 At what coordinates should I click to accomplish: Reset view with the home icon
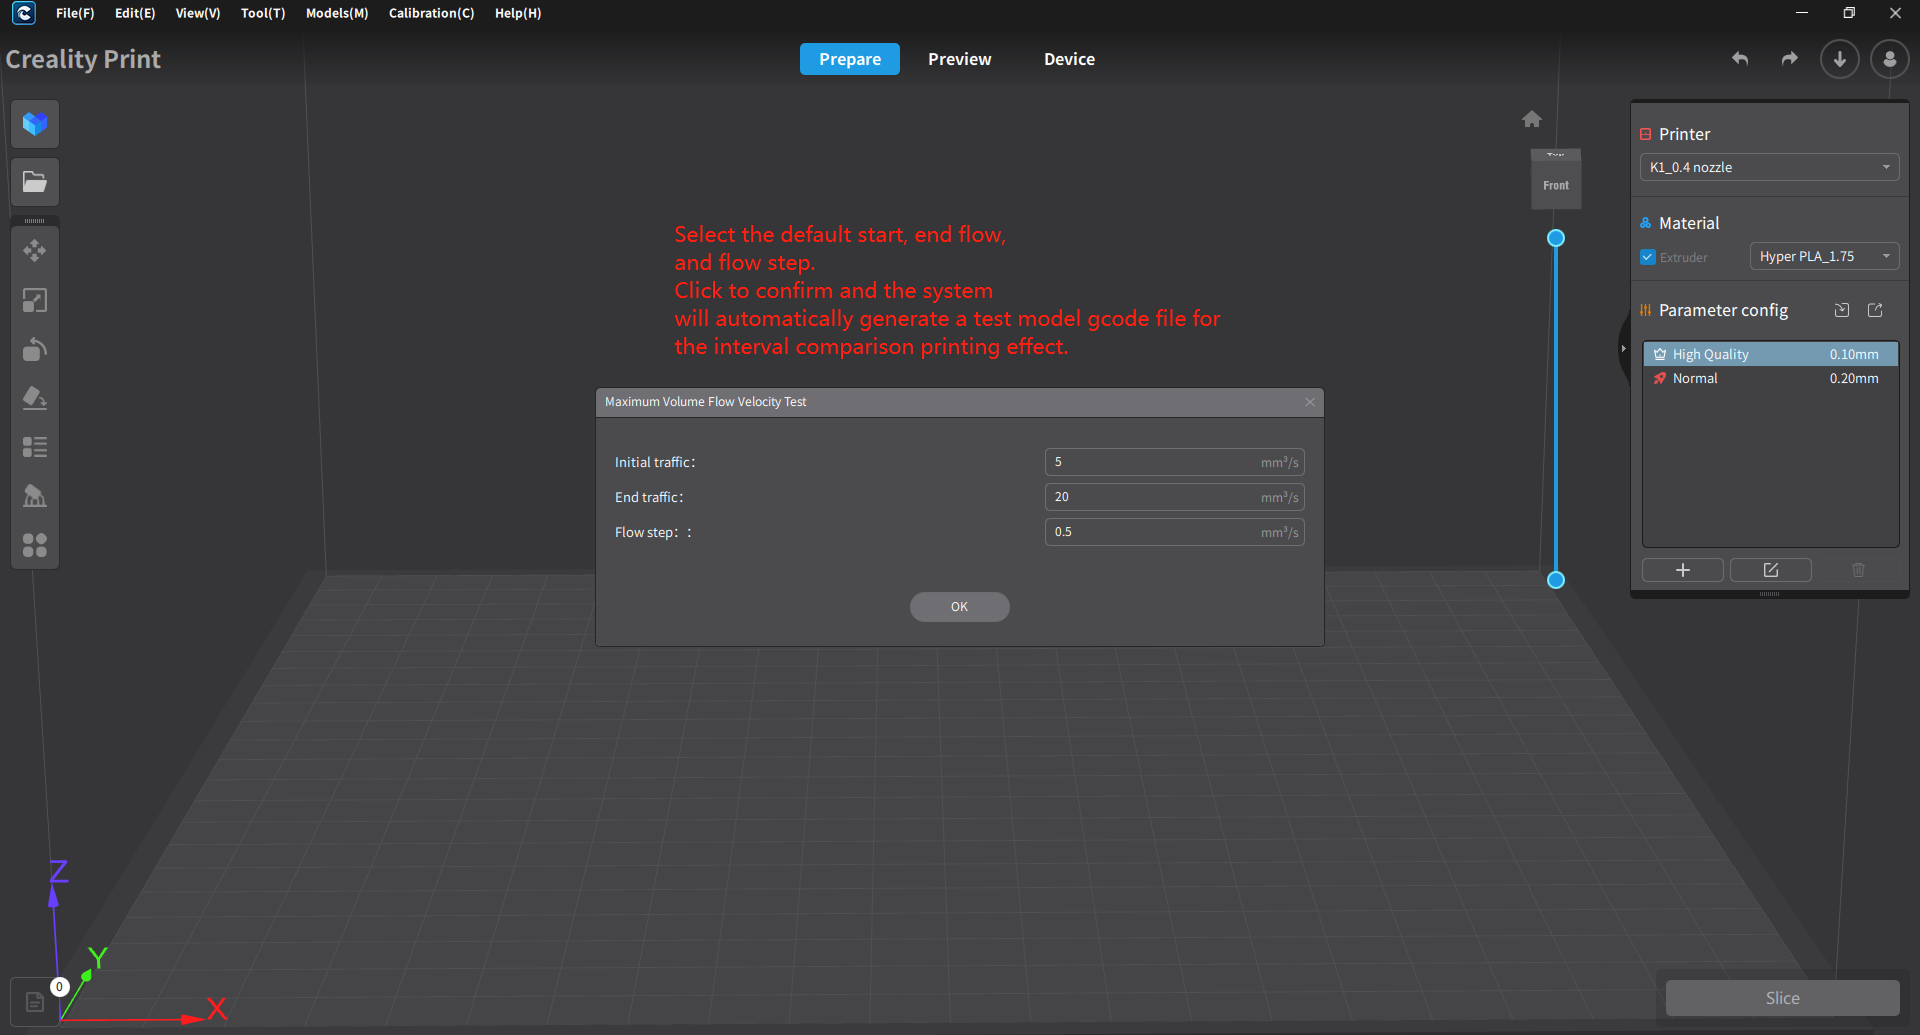(1532, 119)
